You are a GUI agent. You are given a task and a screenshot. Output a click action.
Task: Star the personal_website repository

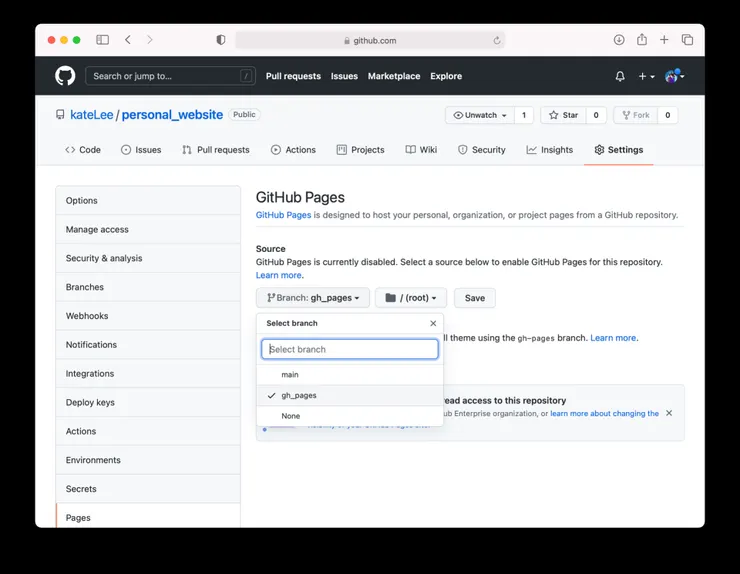point(564,115)
